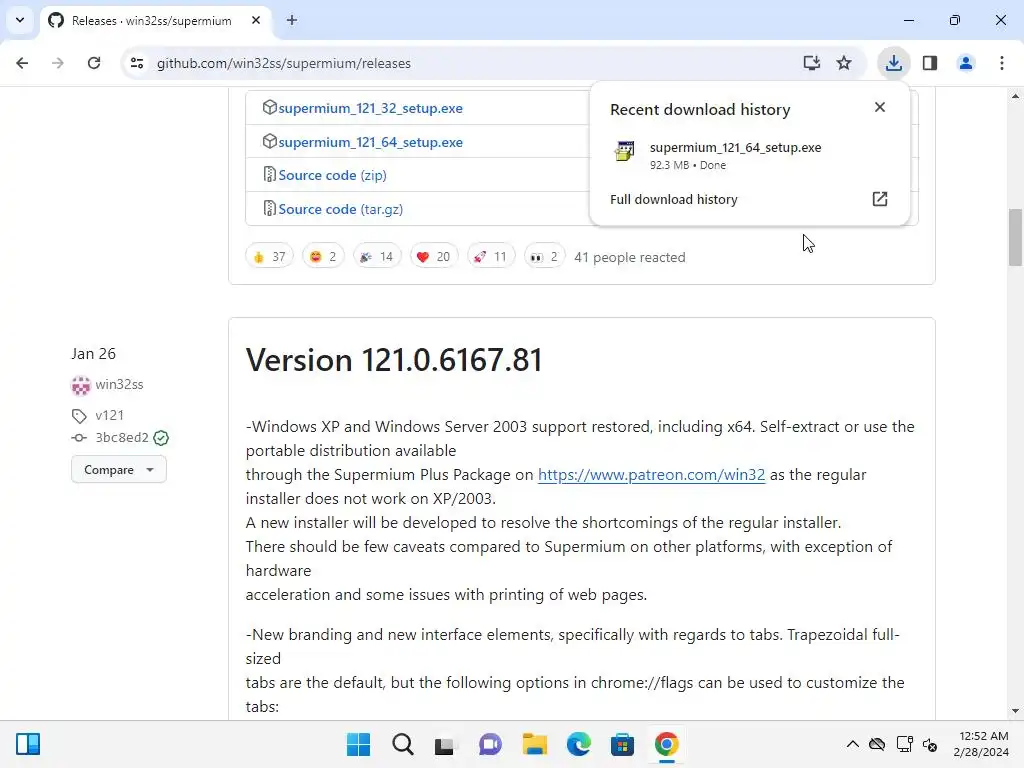Viewport: 1024px width, 768px height.
Task: Open the win32ss author profile
Action: pyautogui.click(x=119, y=385)
